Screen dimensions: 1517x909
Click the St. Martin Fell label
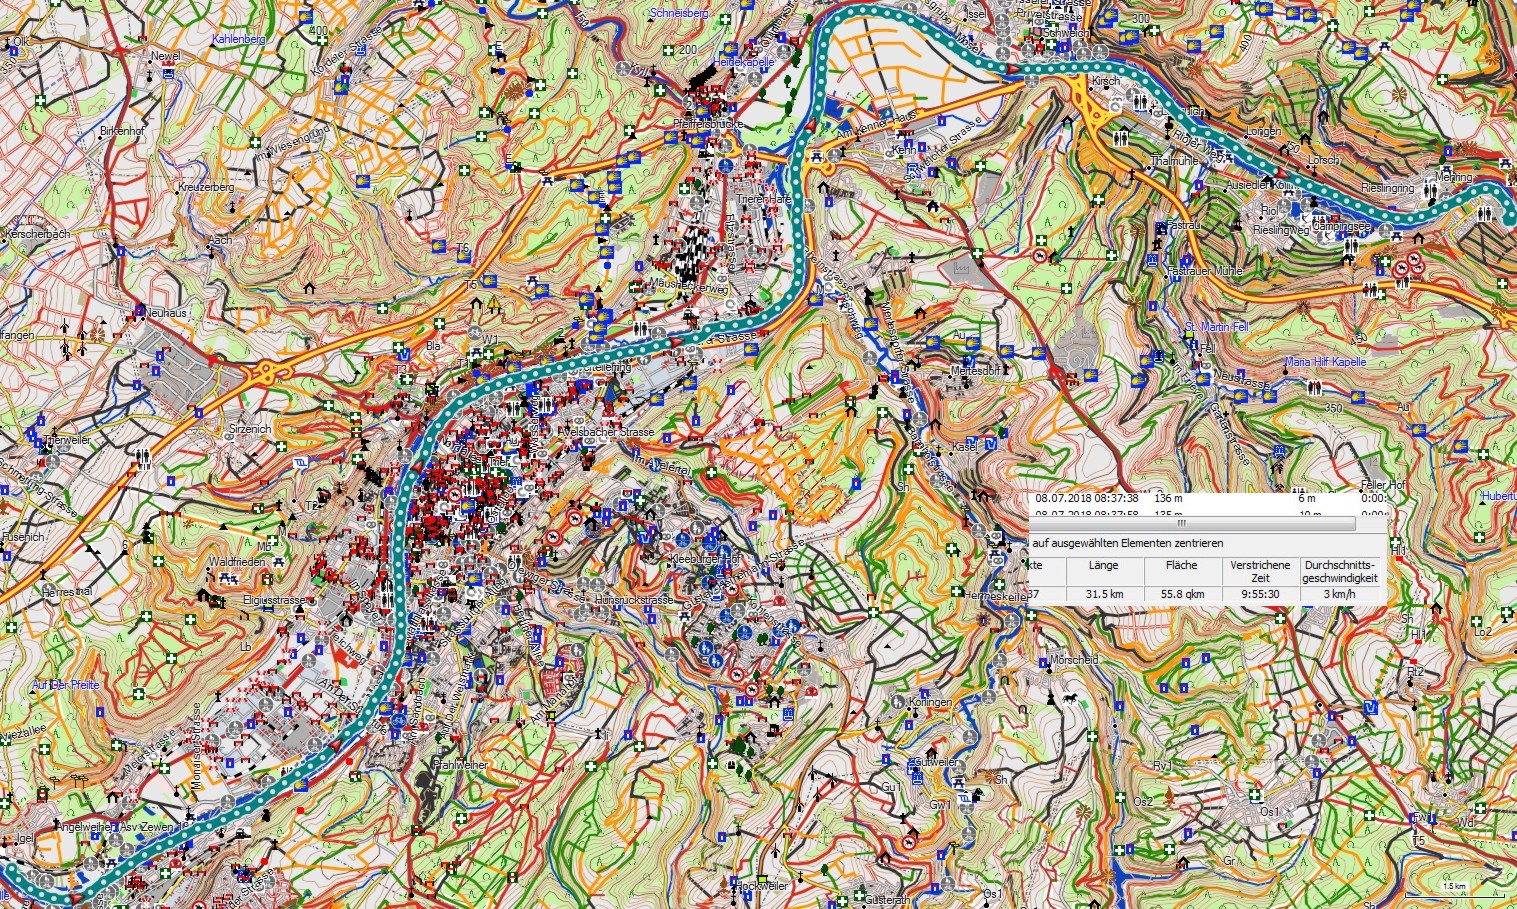point(1216,327)
